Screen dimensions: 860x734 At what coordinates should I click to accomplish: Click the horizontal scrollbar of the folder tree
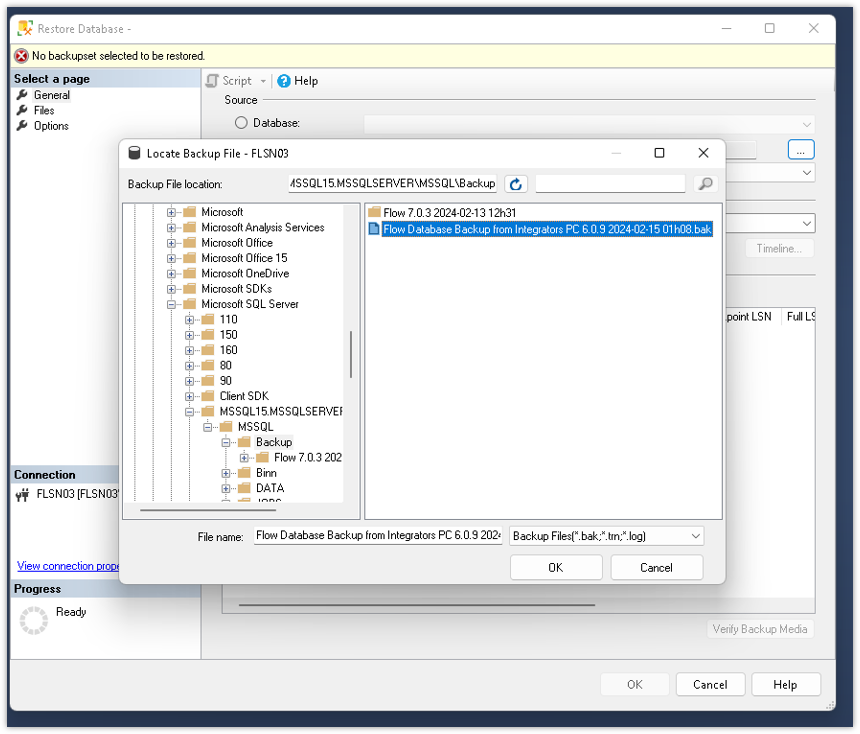208,510
